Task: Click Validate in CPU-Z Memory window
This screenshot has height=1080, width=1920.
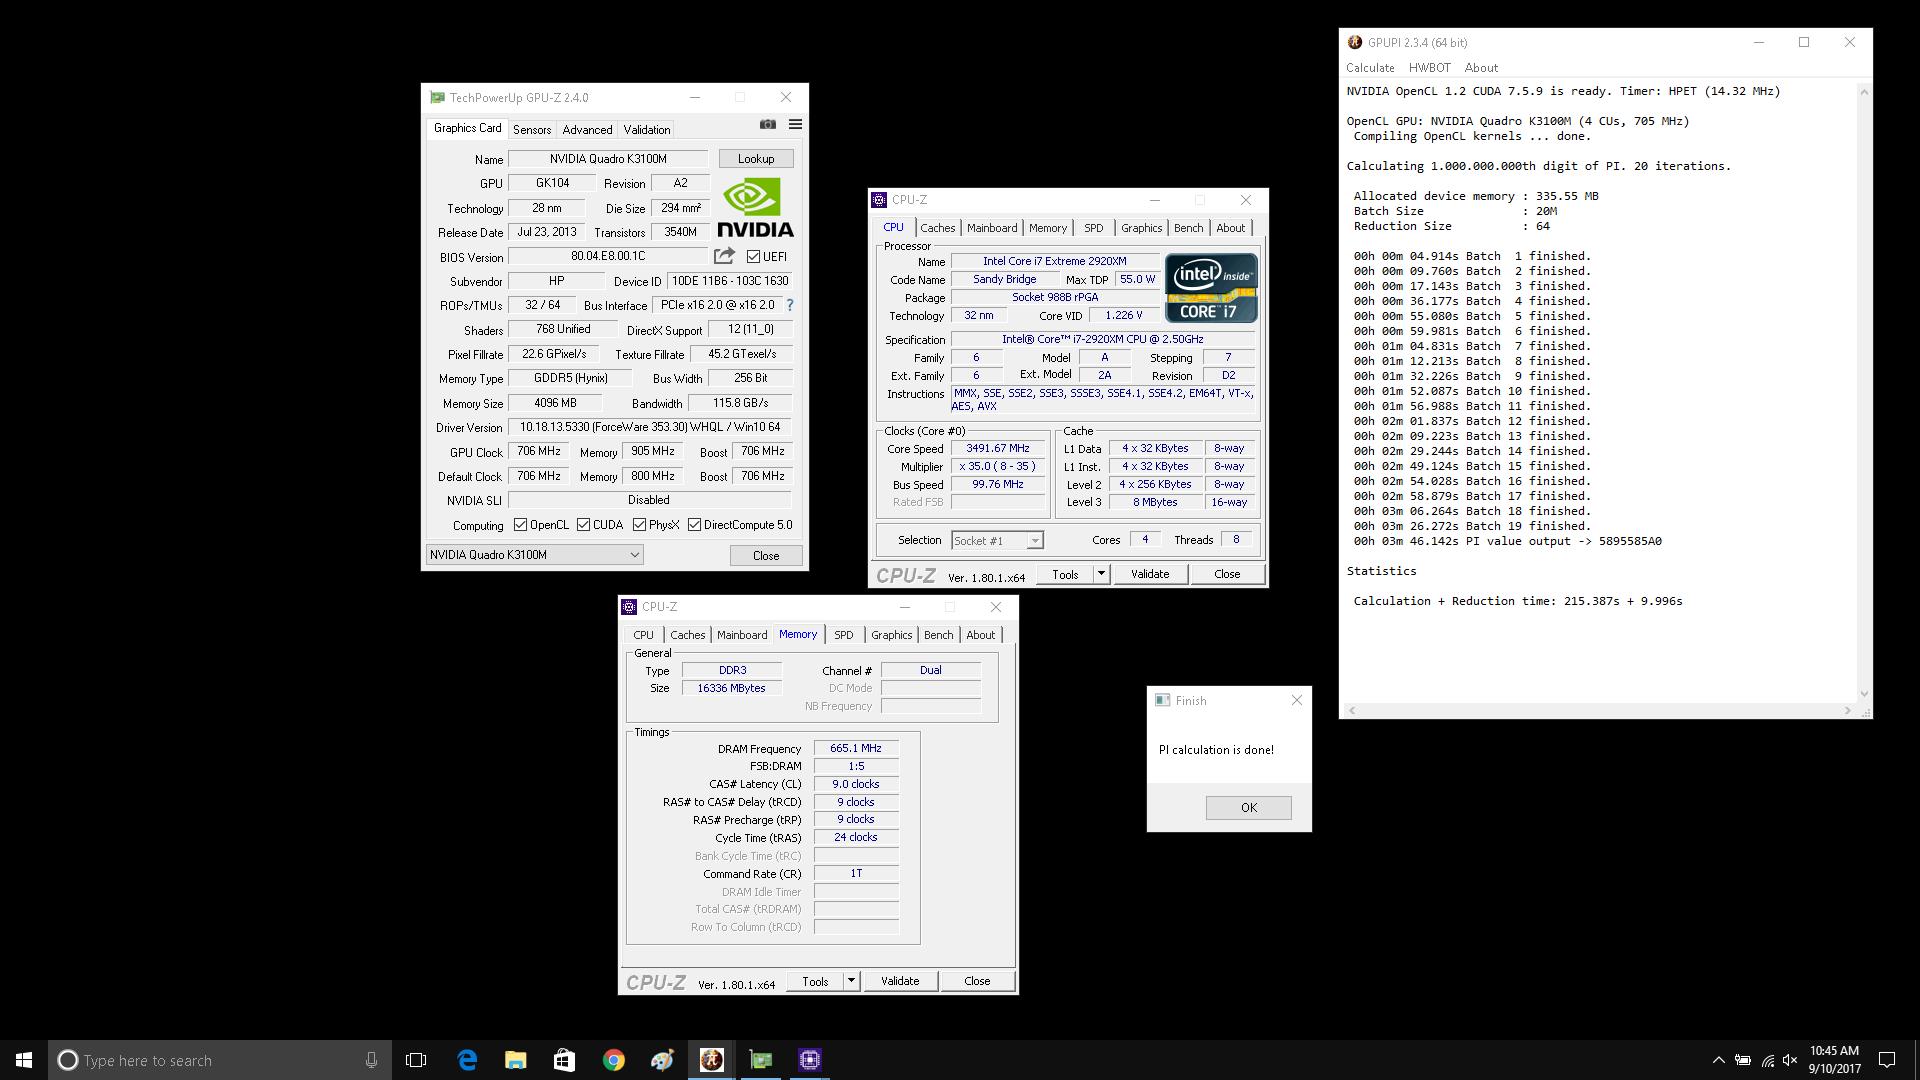Action: [x=899, y=981]
